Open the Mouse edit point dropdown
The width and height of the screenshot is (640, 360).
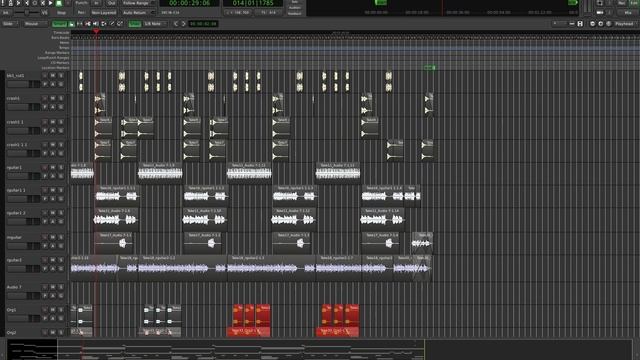coord(35,24)
